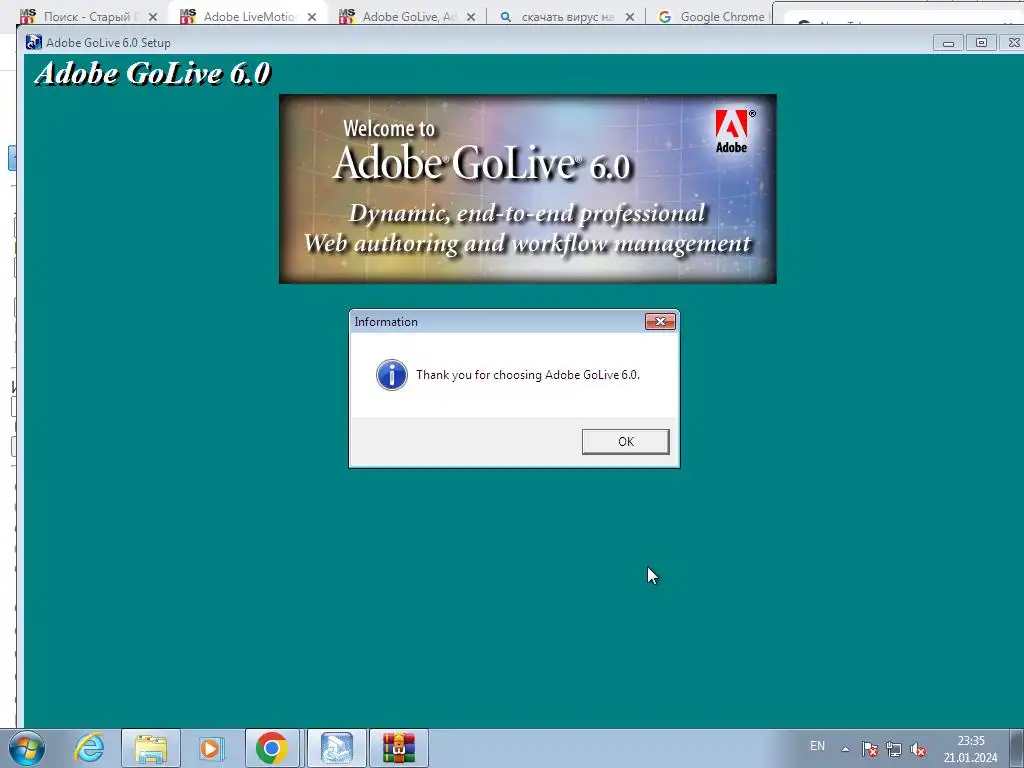The height and width of the screenshot is (768, 1024).
Task: Click the Adobe logo on welcome banner
Action: [733, 131]
